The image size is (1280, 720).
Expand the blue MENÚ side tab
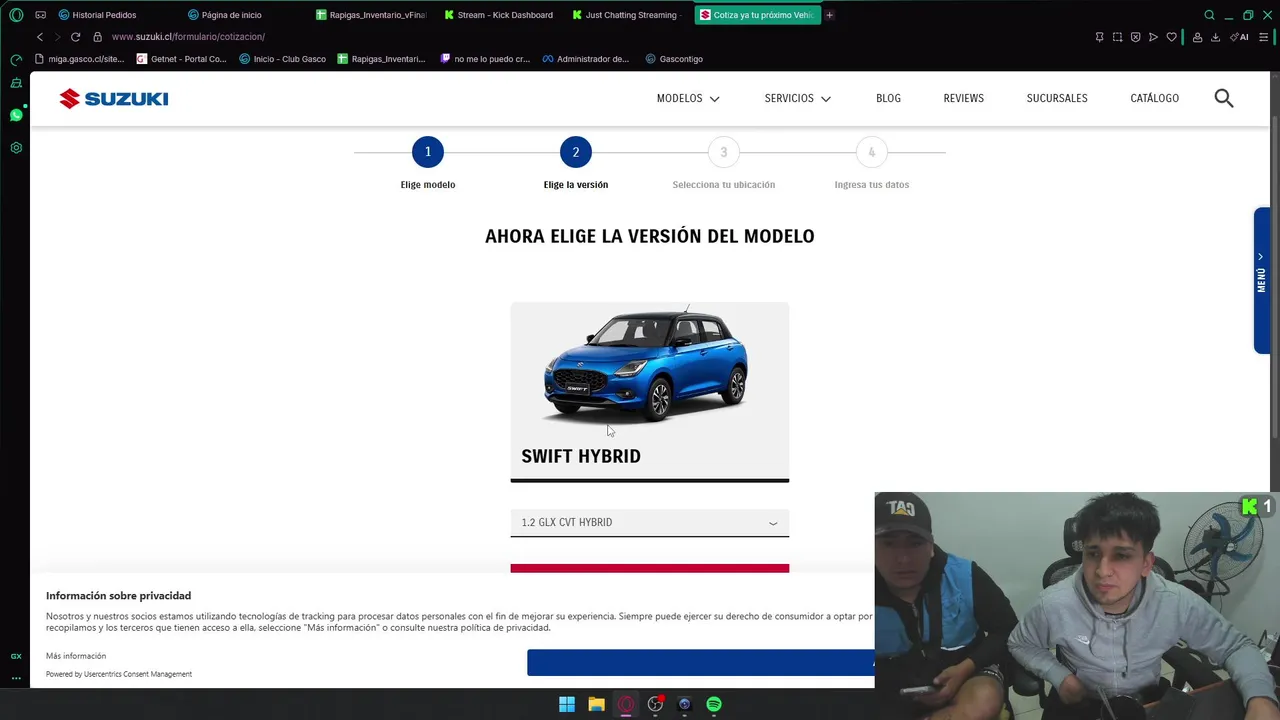[1262, 280]
